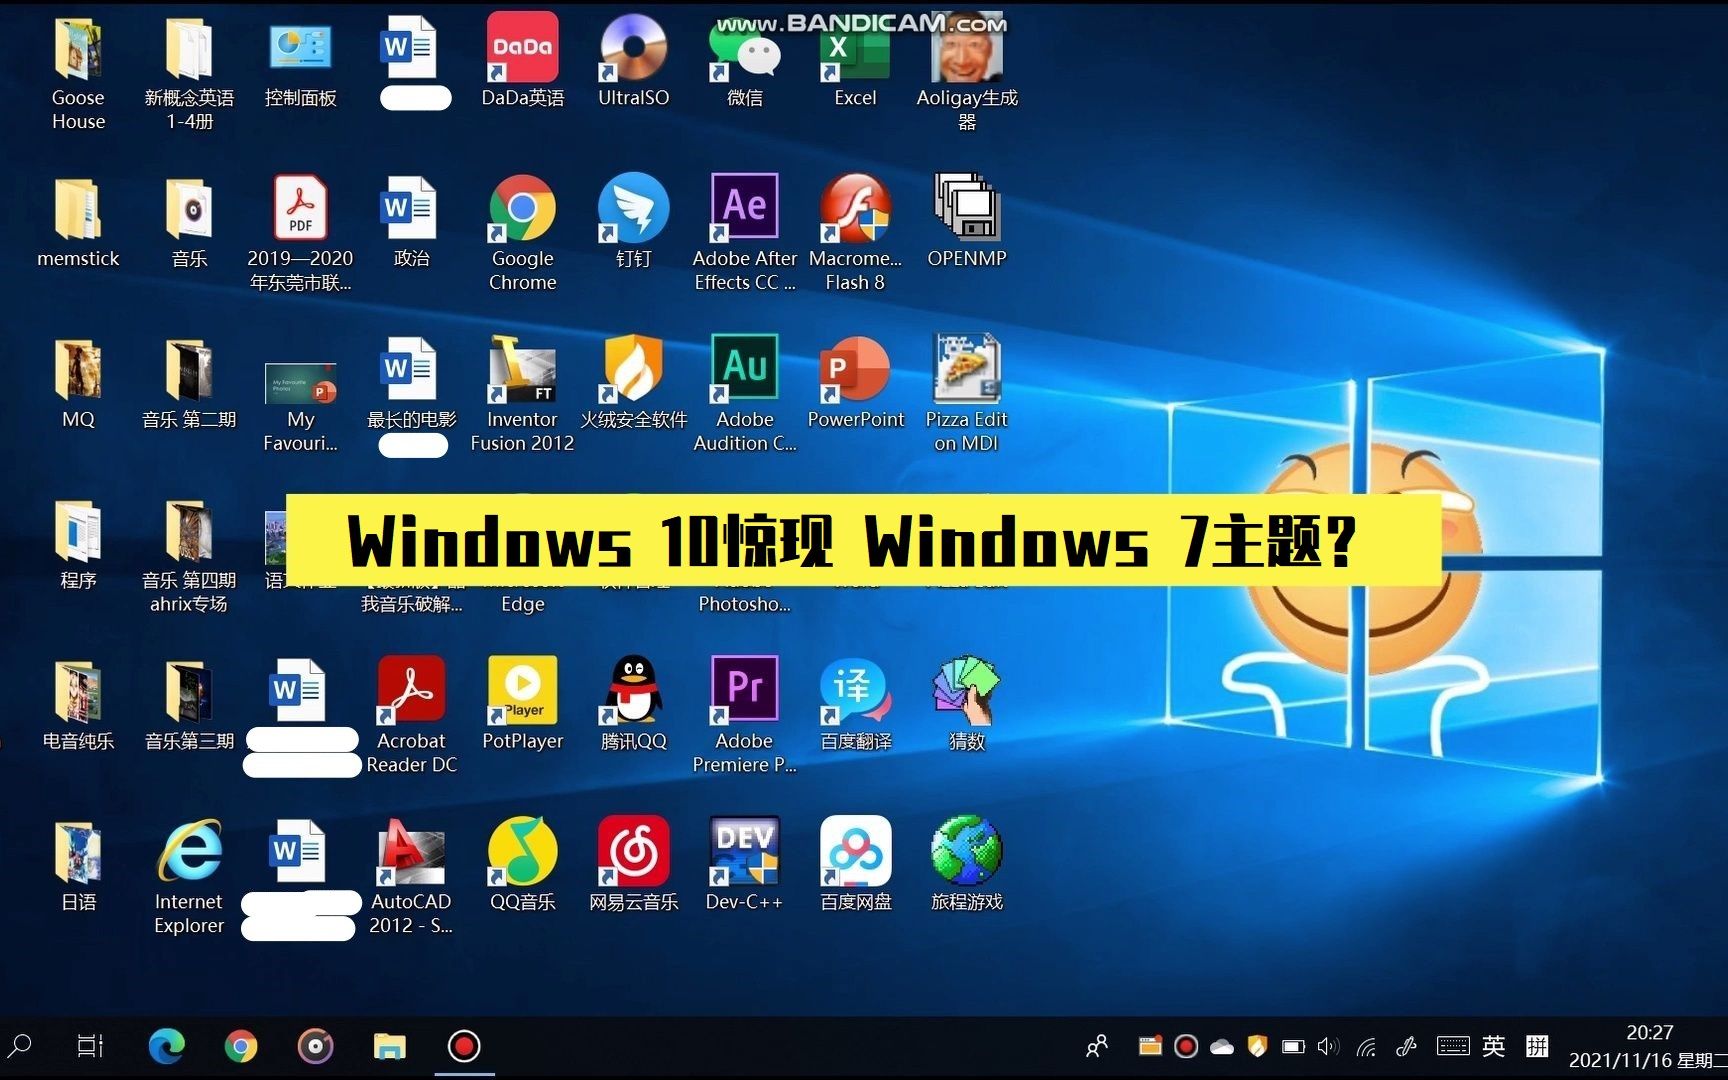
Task: Open the memstick folder
Action: tap(78, 222)
